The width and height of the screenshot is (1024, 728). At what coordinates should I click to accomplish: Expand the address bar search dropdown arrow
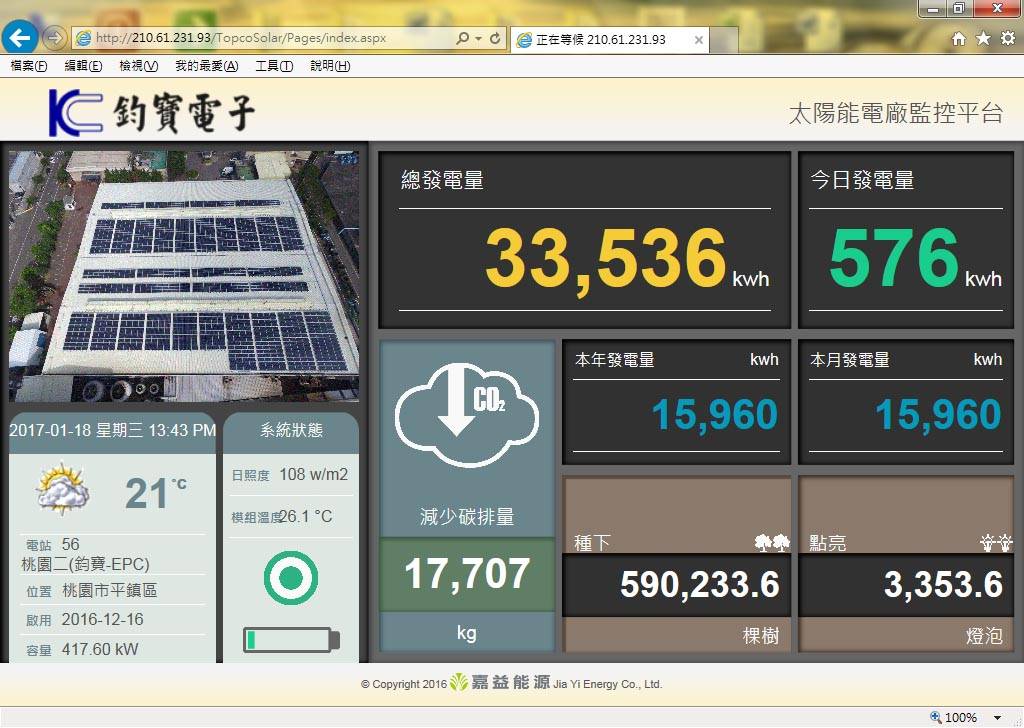pos(479,38)
